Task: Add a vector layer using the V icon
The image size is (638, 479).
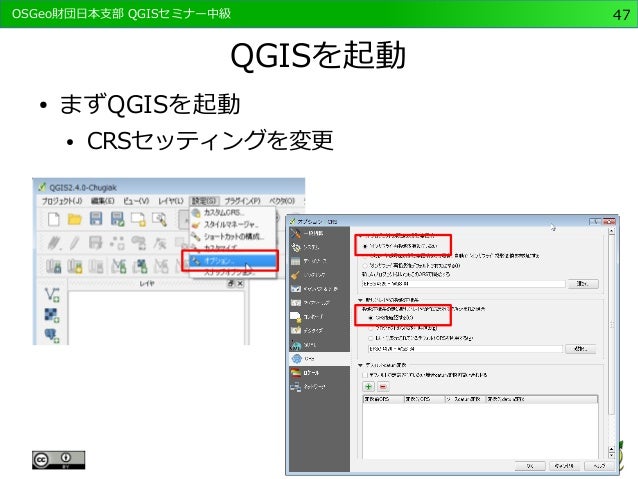Action: 52,295
